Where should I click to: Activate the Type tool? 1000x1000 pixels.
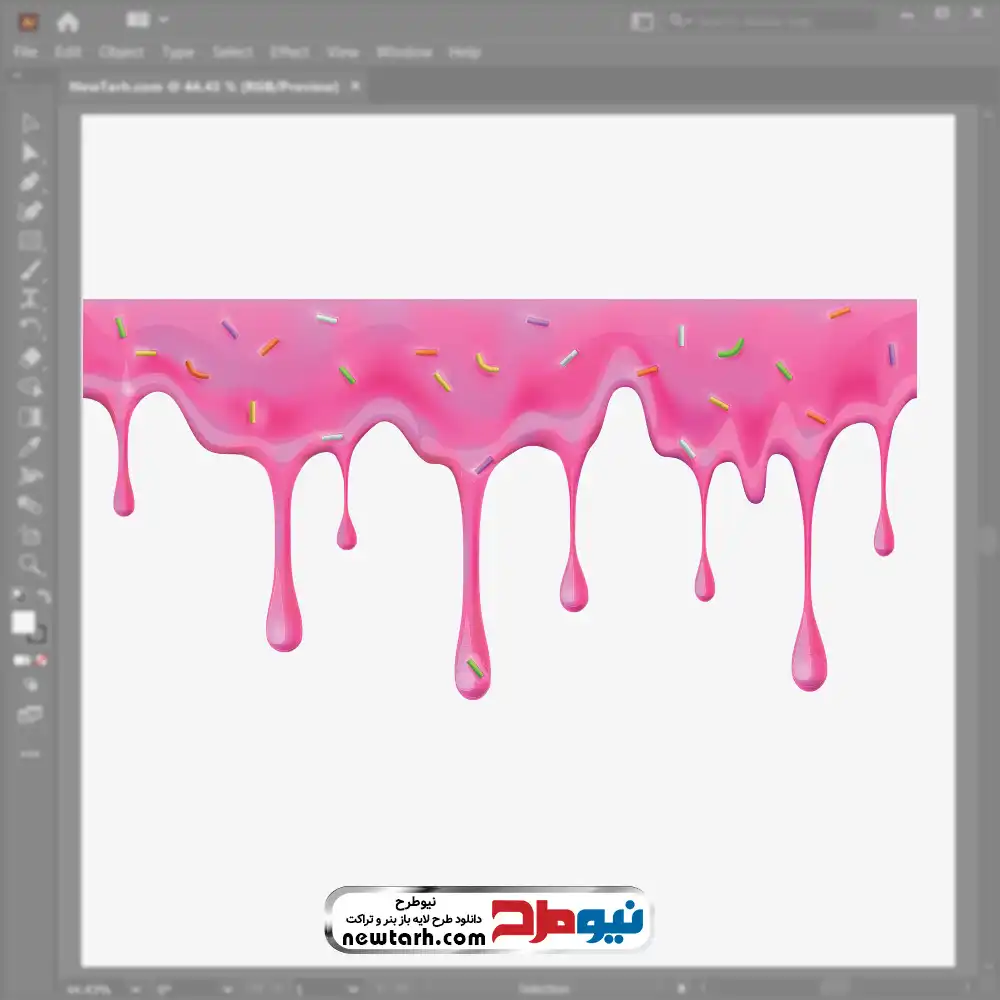pos(30,298)
